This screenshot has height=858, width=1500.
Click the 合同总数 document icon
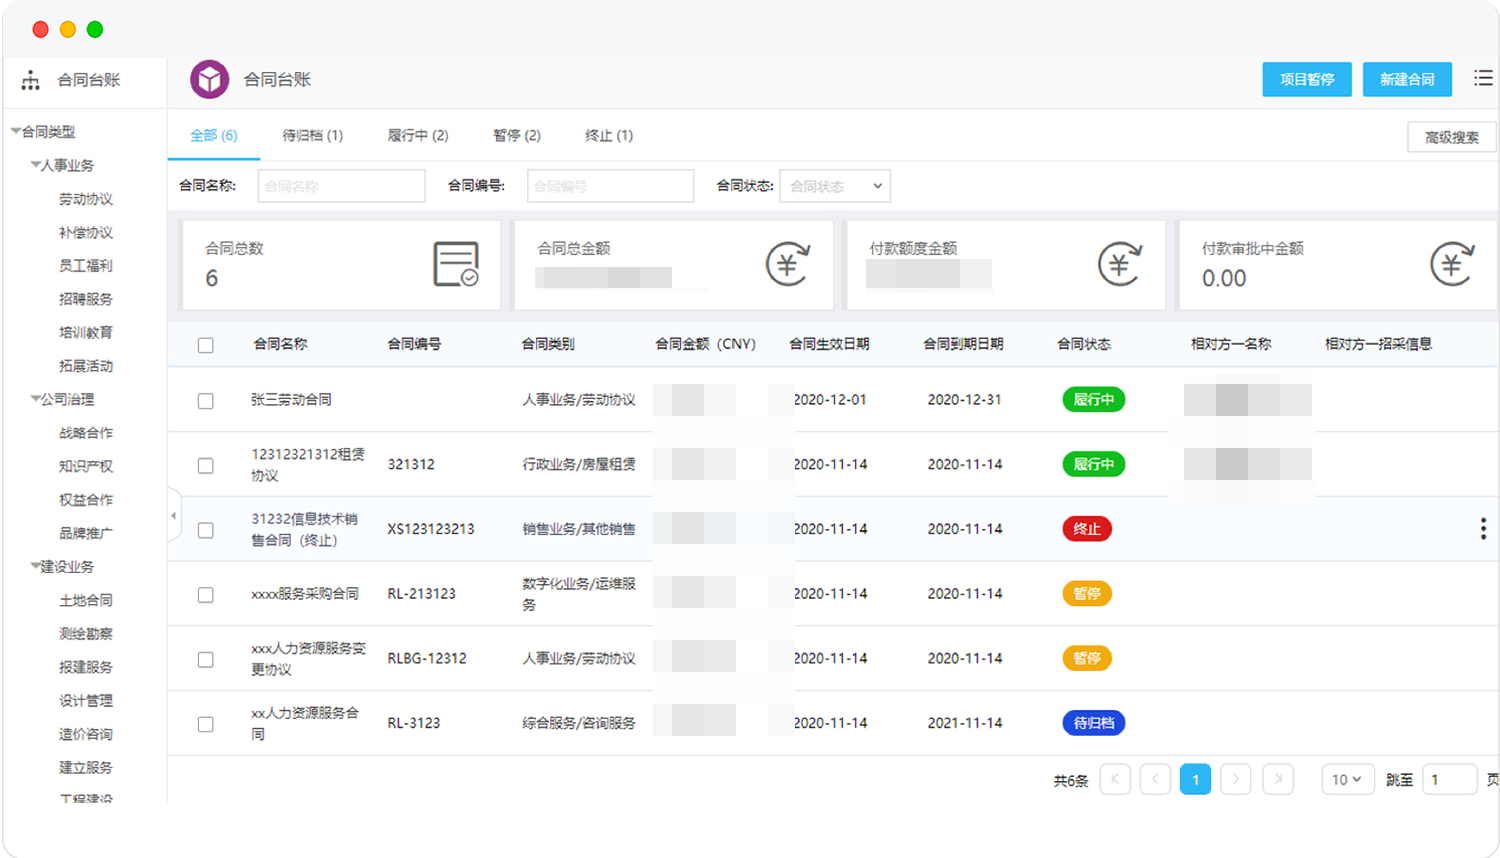pyautogui.click(x=456, y=264)
